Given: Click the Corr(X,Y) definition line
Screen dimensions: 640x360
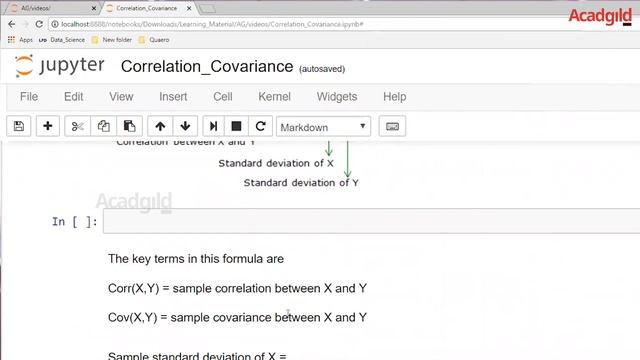Looking at the screenshot, I should (x=238, y=288).
